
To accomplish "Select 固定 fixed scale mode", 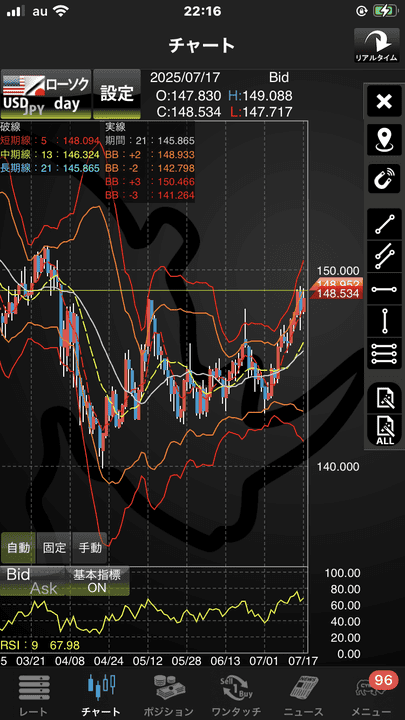I will (54, 547).
